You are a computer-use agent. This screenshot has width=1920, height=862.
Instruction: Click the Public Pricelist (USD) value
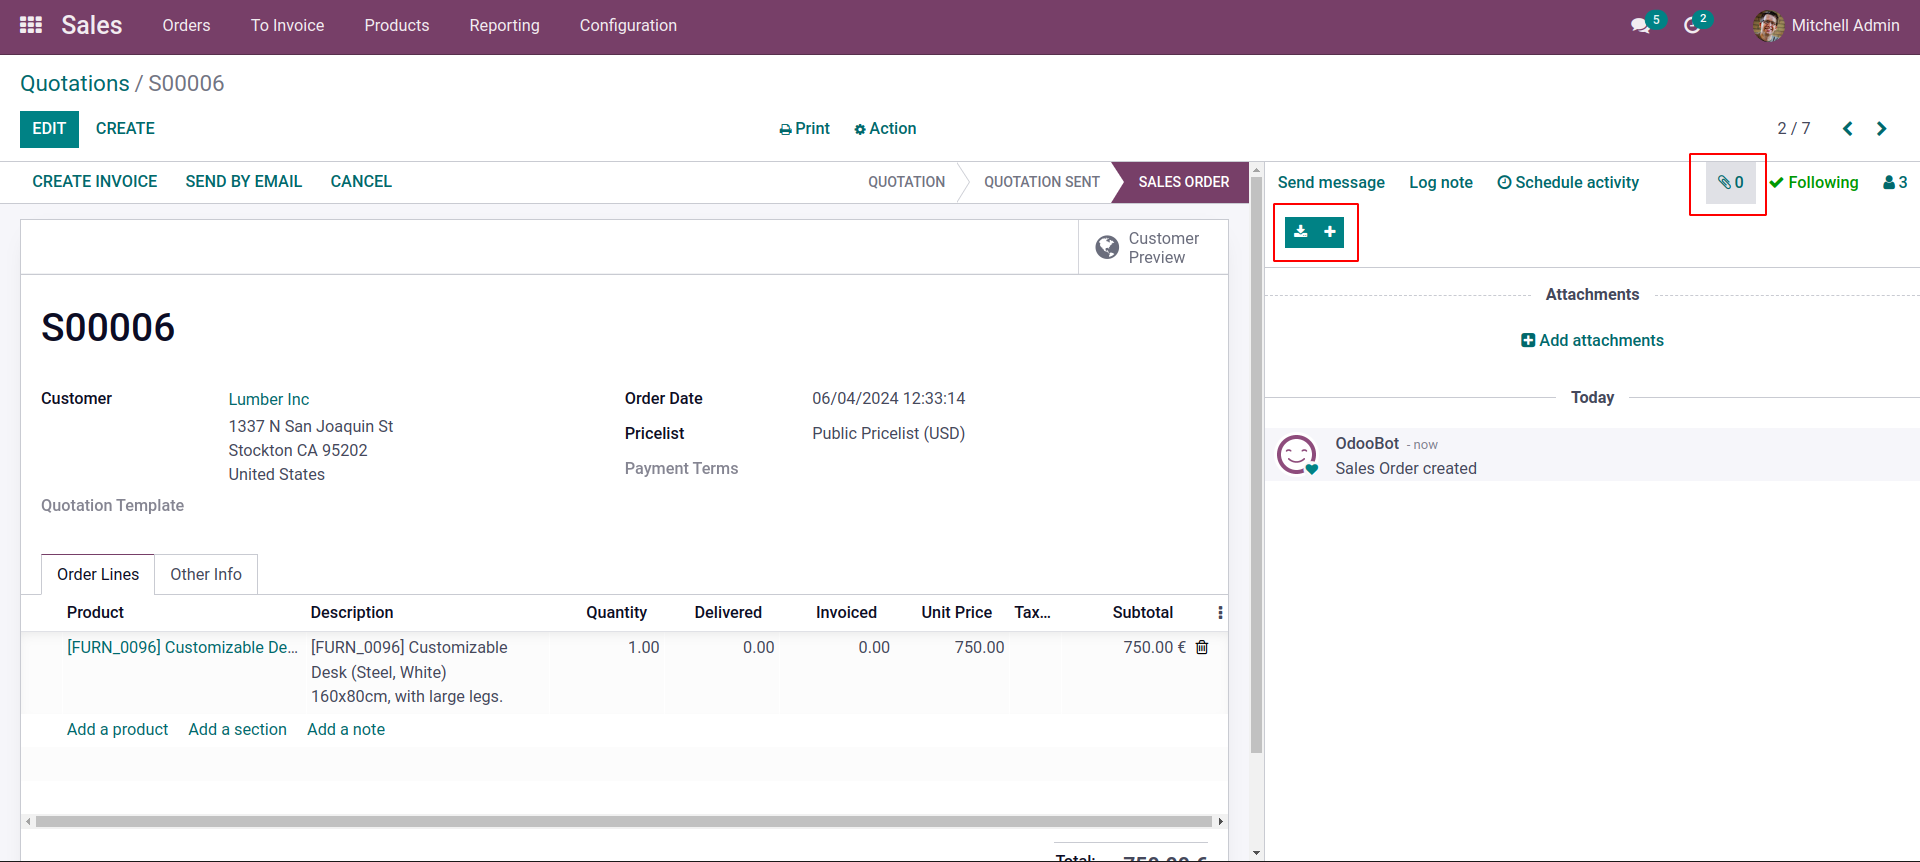[889, 434]
